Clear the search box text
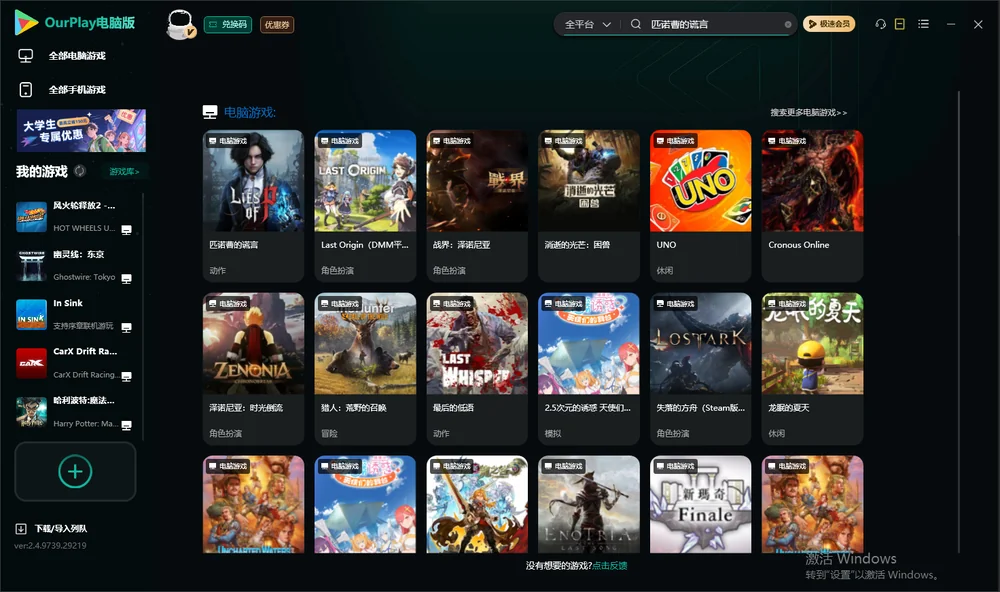 (x=788, y=24)
